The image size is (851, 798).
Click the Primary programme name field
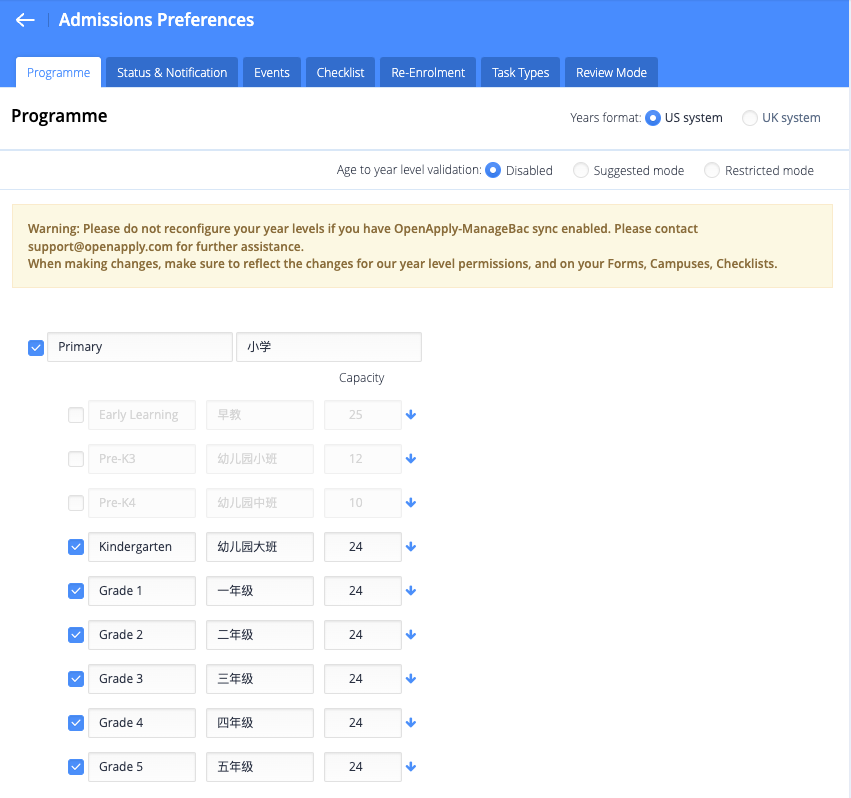coord(139,347)
